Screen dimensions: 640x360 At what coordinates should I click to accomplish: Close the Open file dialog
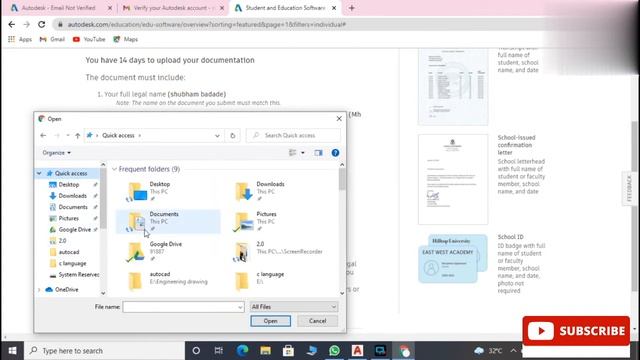(x=339, y=119)
